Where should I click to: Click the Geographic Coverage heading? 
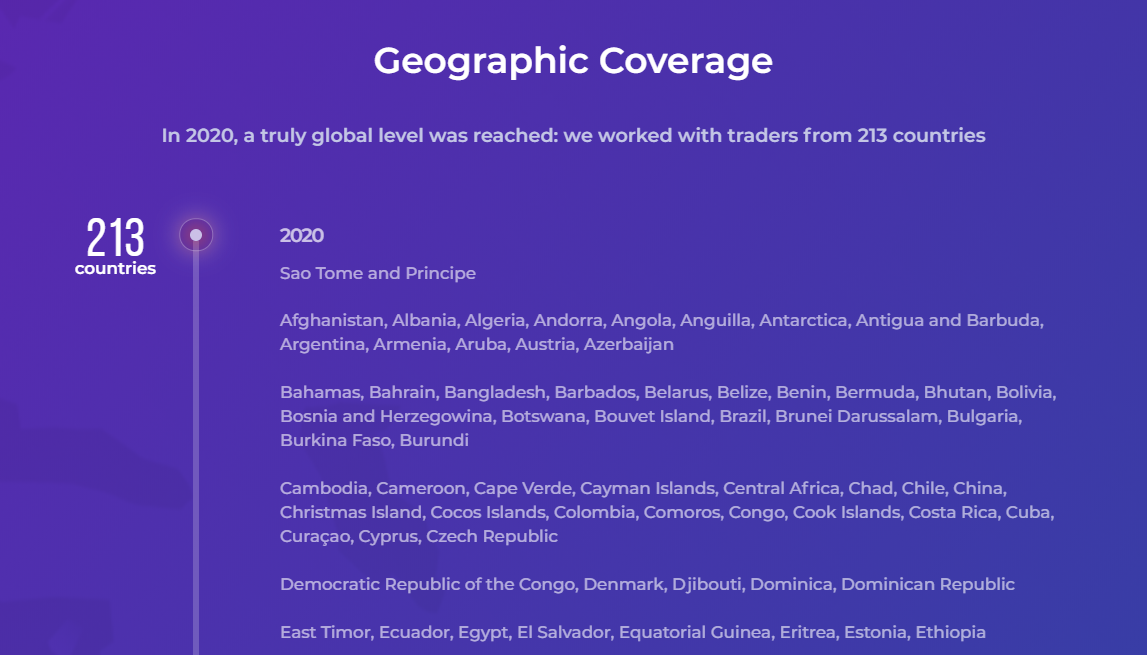pos(573,61)
